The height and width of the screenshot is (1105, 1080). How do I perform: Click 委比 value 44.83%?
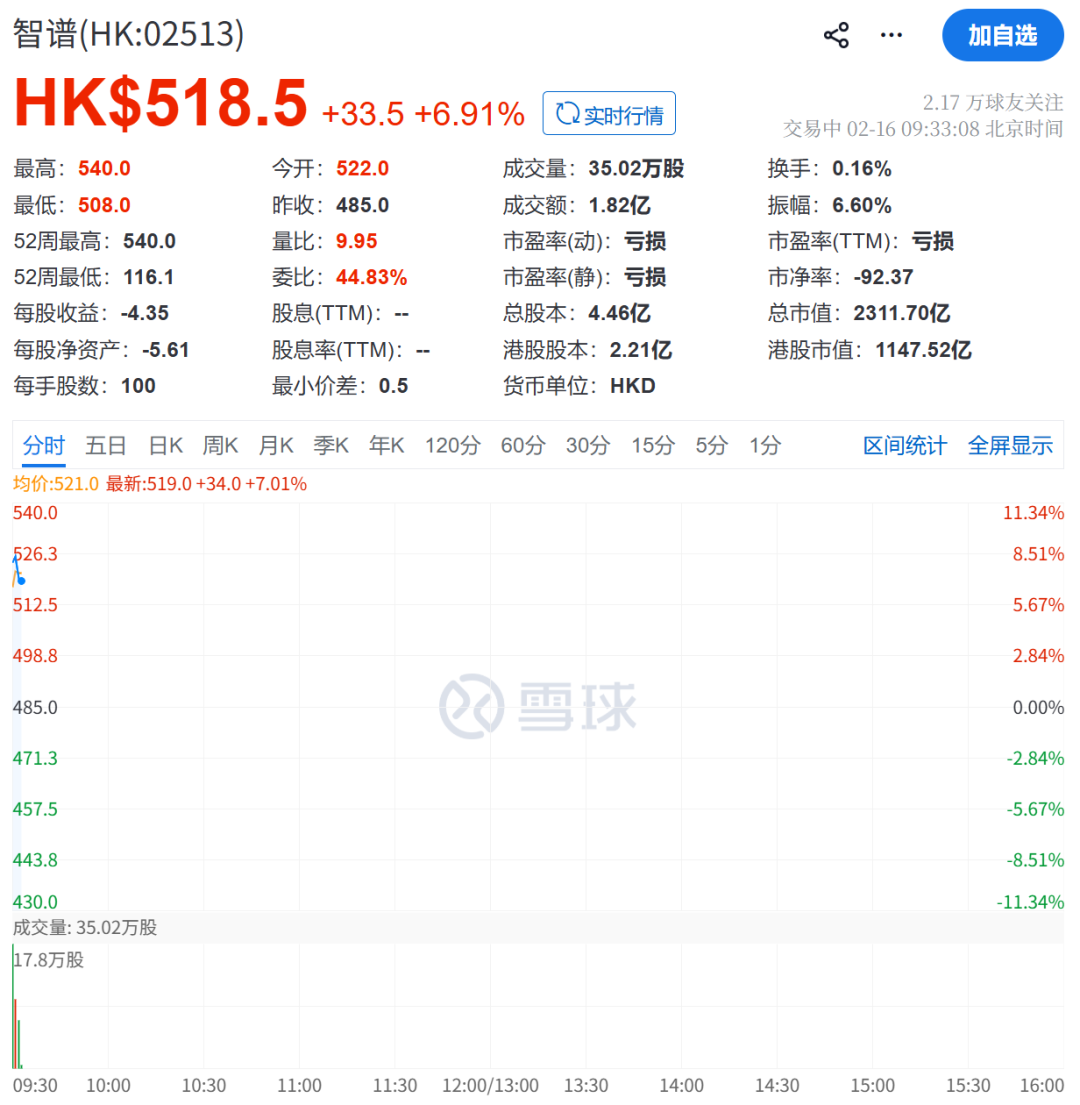pos(371,278)
